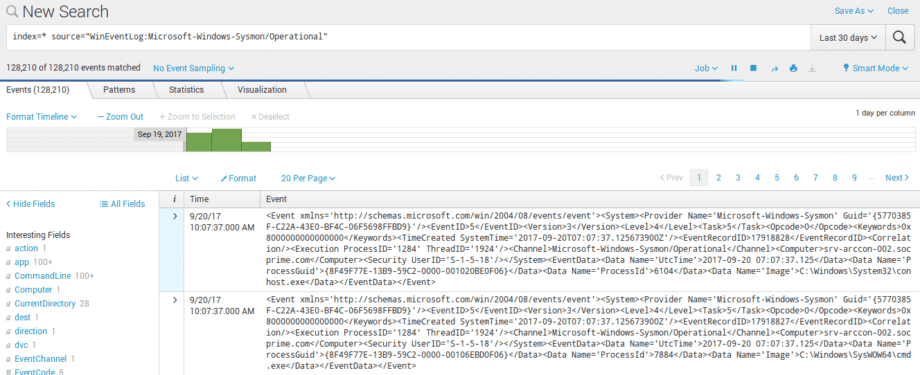Select the action field
This screenshot has height=375, width=920.
tap(26, 248)
